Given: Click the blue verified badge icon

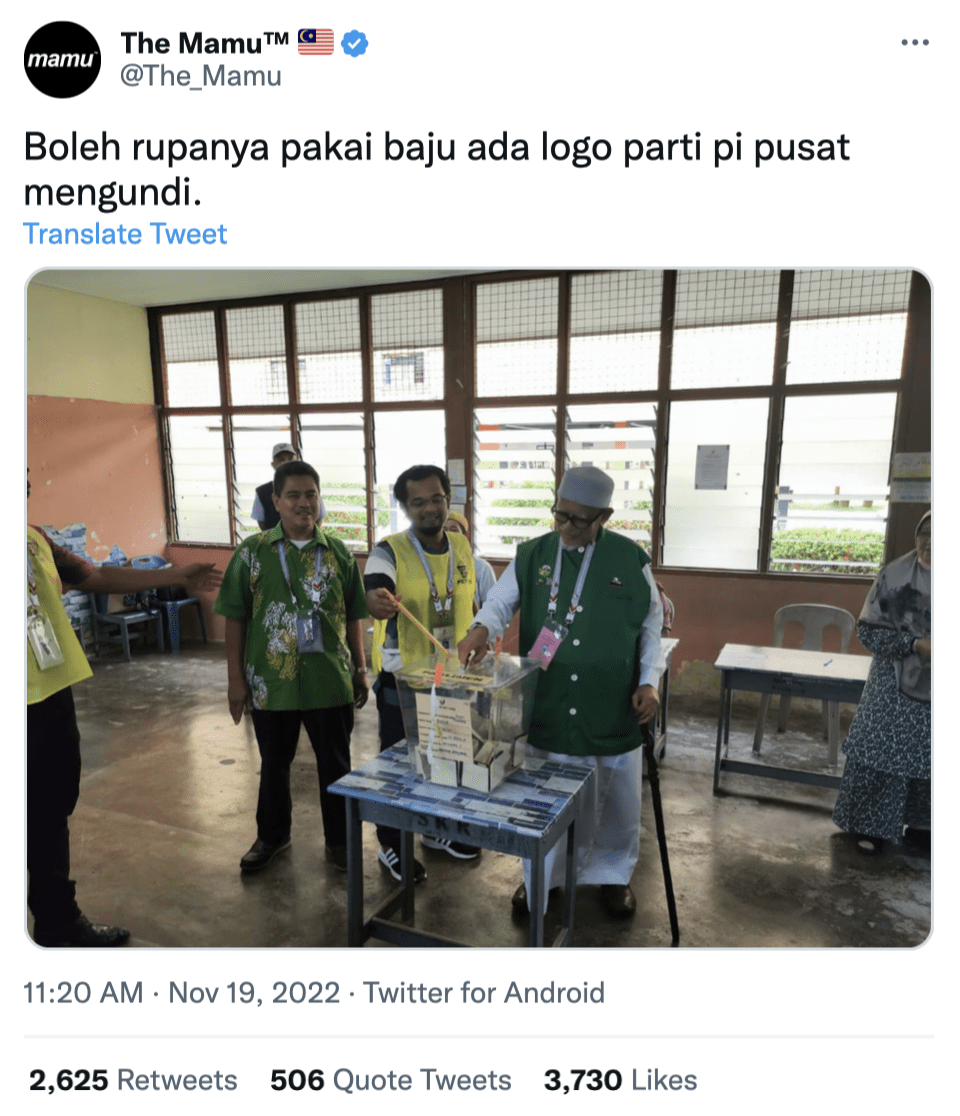Looking at the screenshot, I should point(354,43).
